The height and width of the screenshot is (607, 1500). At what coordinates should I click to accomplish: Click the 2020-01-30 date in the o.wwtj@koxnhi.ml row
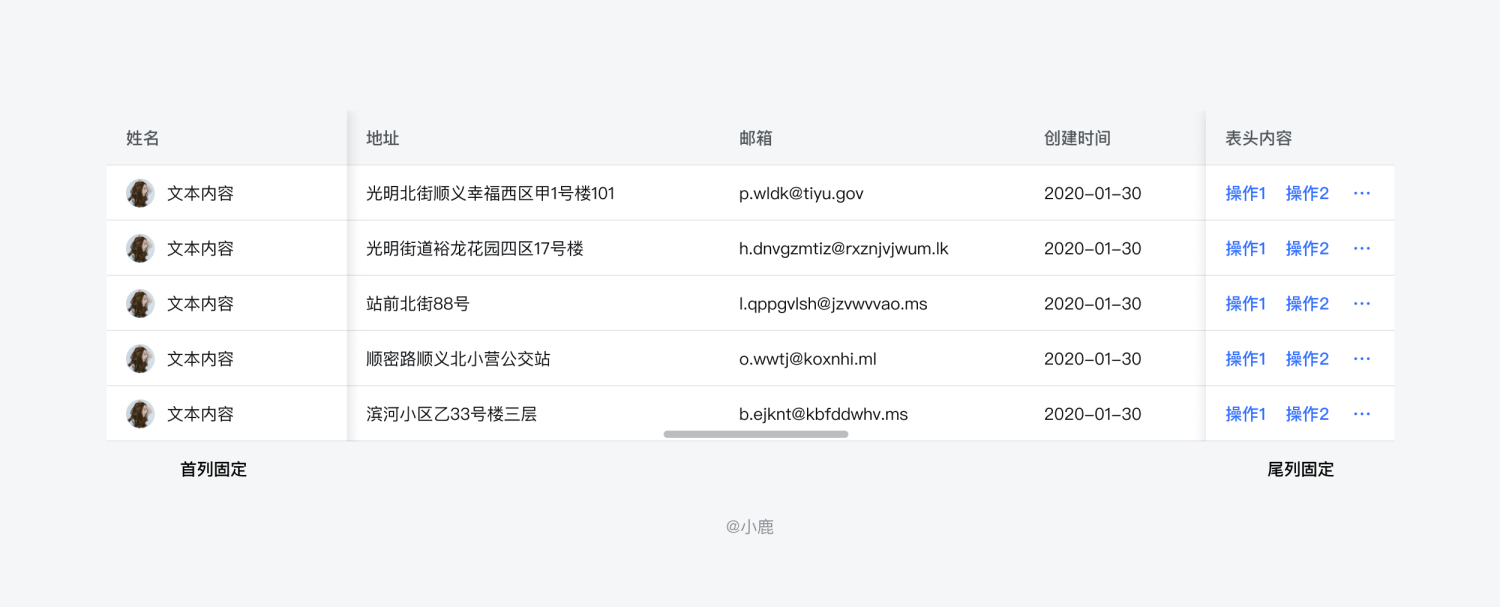pos(1092,358)
